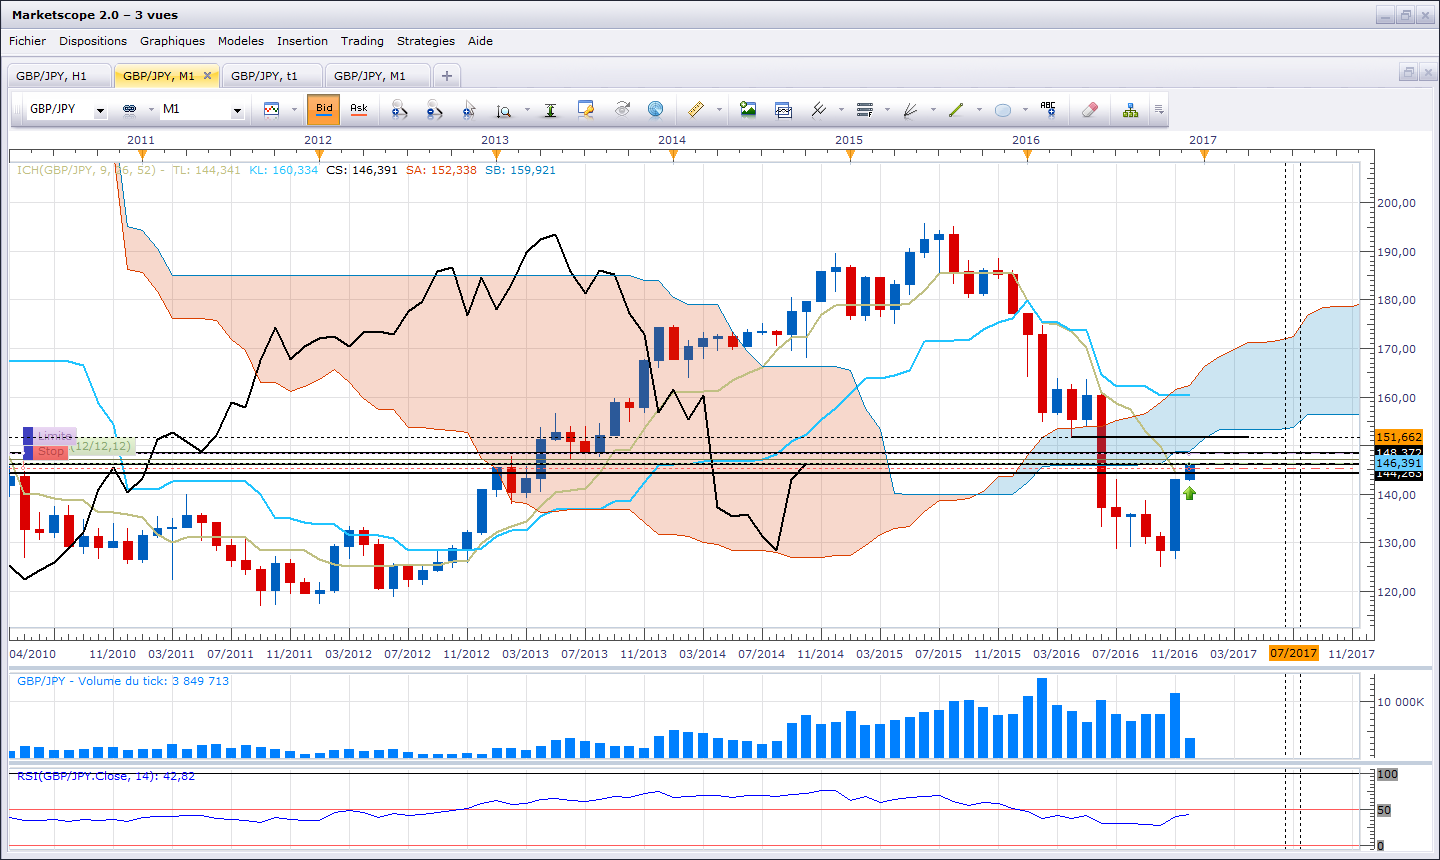Viewport: 1440px width, 860px height.
Task: Toggle Bid price display
Action: click(x=324, y=109)
